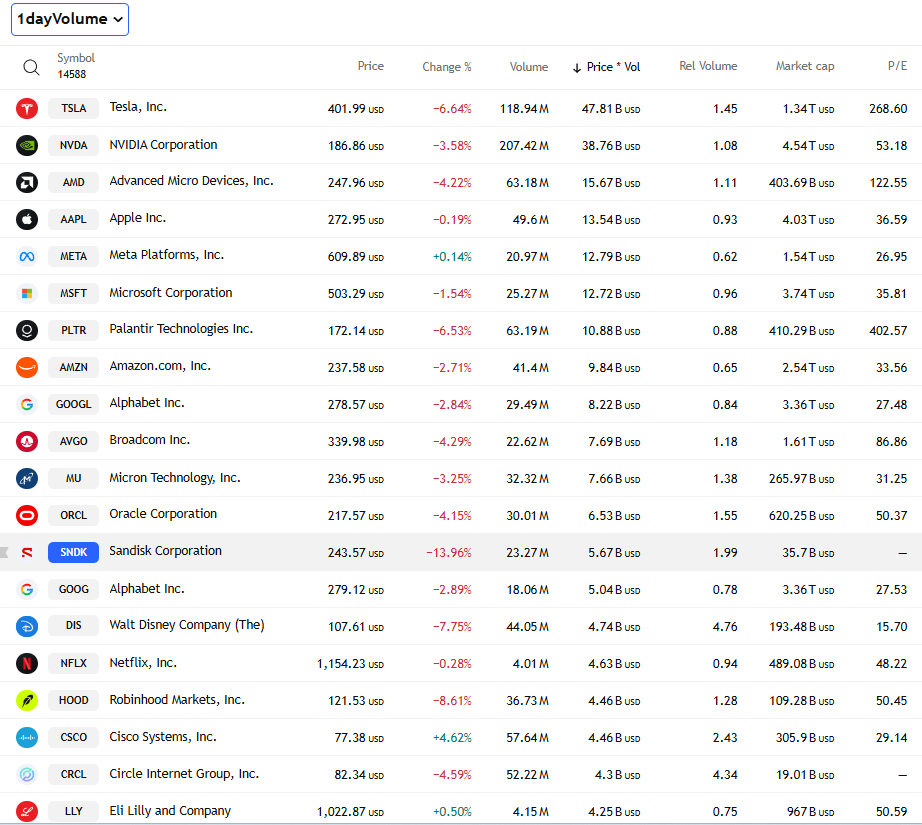Open the LLY ticker badge
The width and height of the screenshot is (922, 825).
pos(74,811)
